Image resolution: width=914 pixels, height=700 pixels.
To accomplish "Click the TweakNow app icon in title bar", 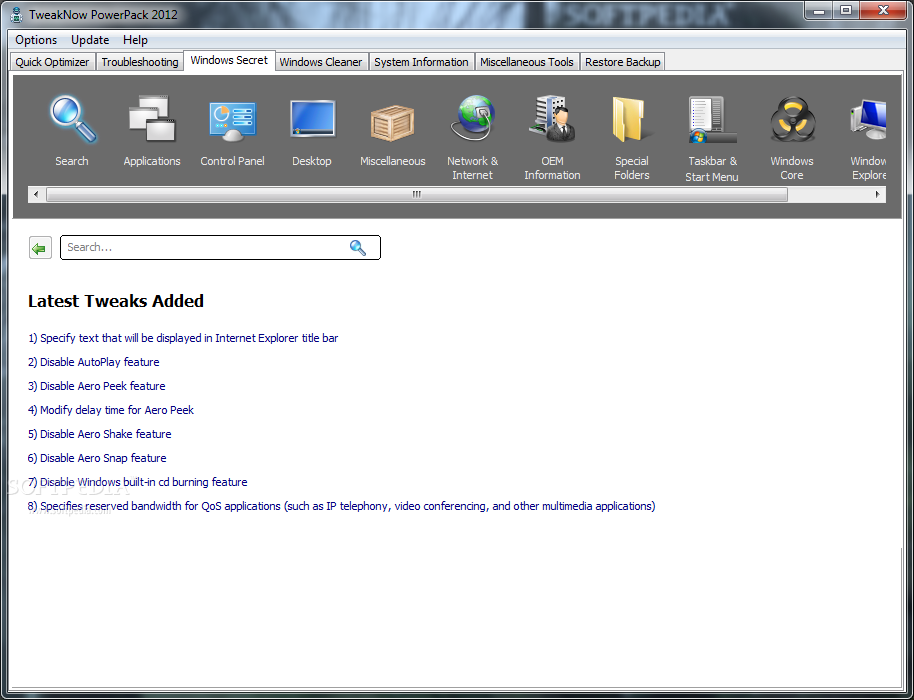I will [17, 15].
